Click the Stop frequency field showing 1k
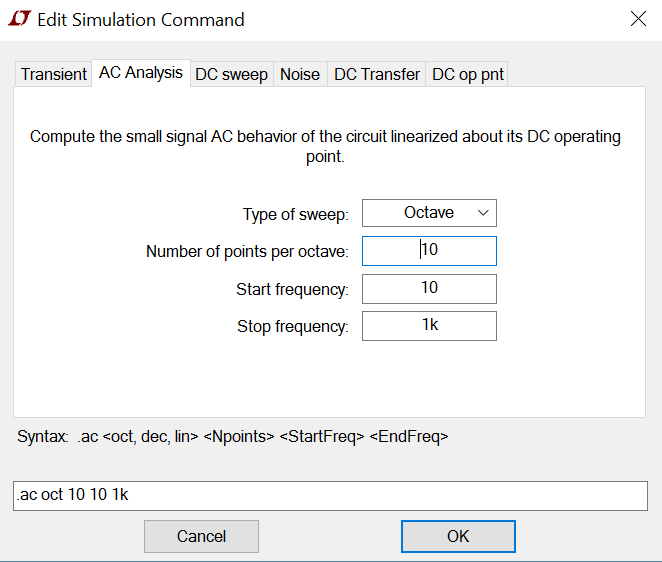 429,326
